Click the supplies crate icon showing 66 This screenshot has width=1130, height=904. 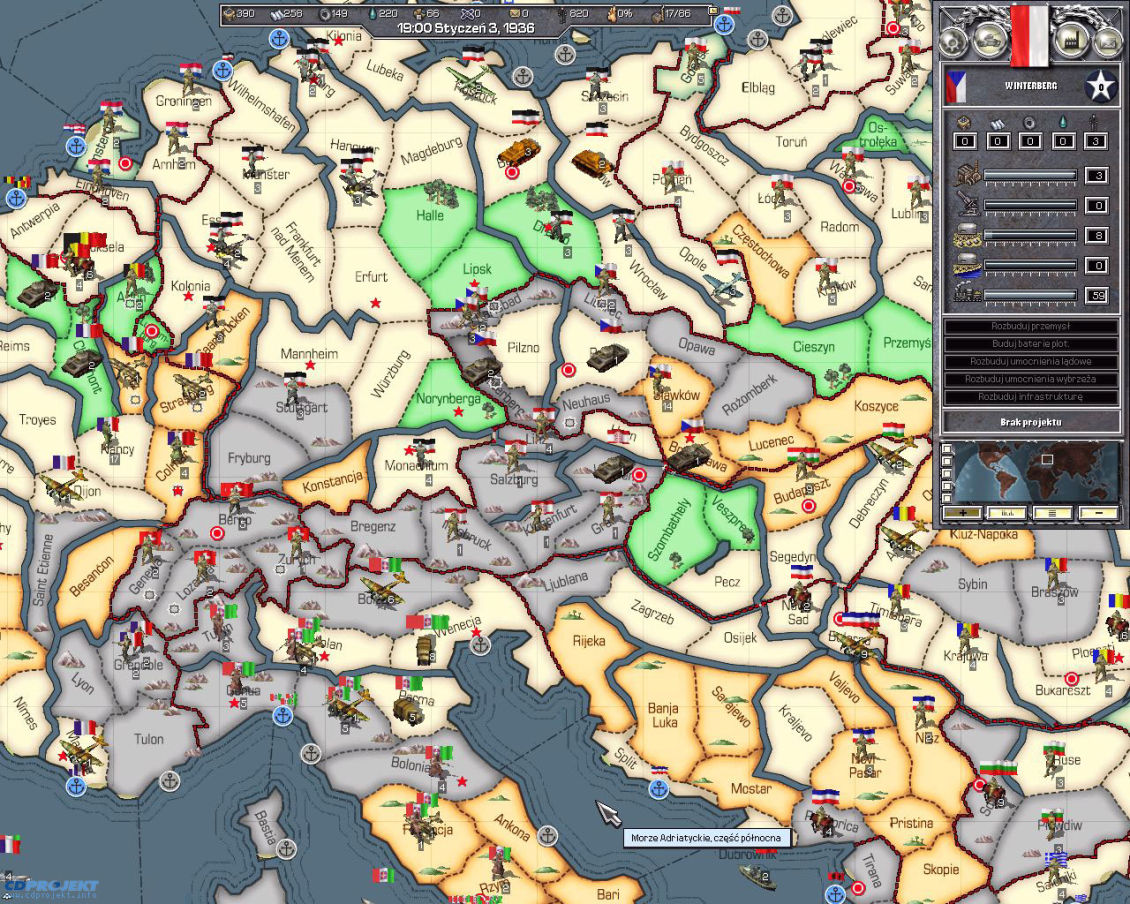pos(419,13)
